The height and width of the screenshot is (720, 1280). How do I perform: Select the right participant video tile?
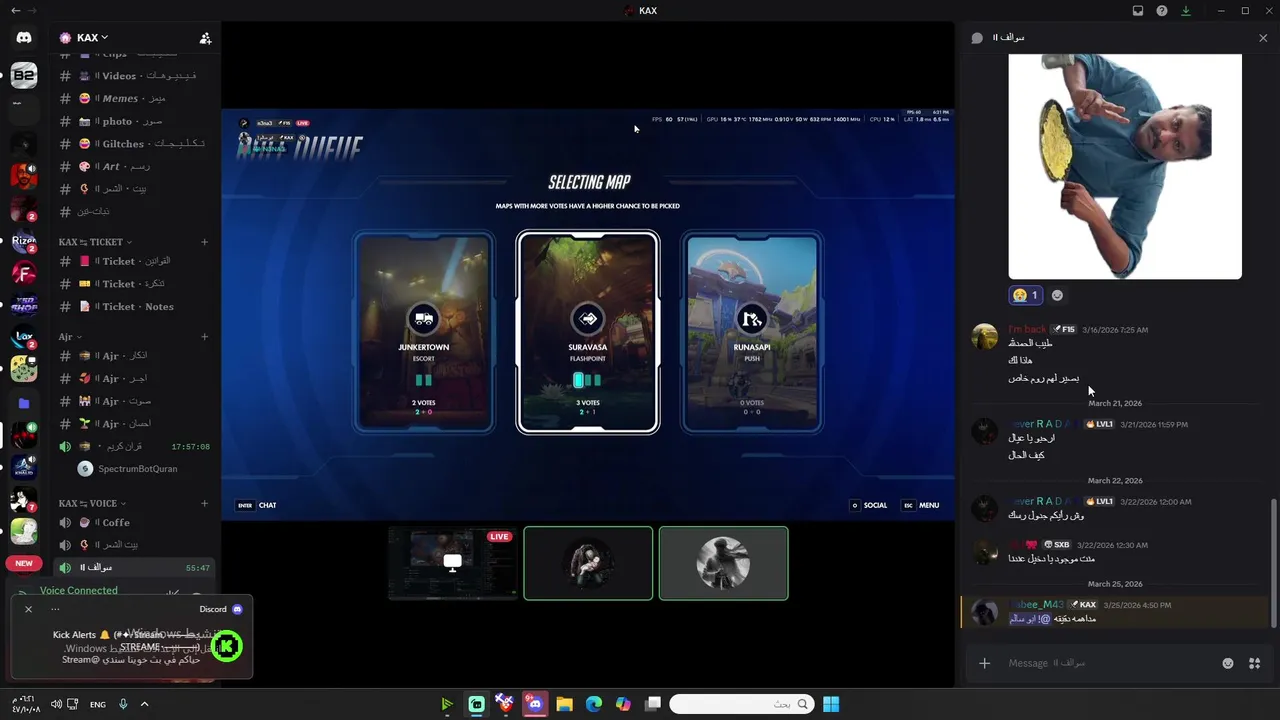point(723,563)
